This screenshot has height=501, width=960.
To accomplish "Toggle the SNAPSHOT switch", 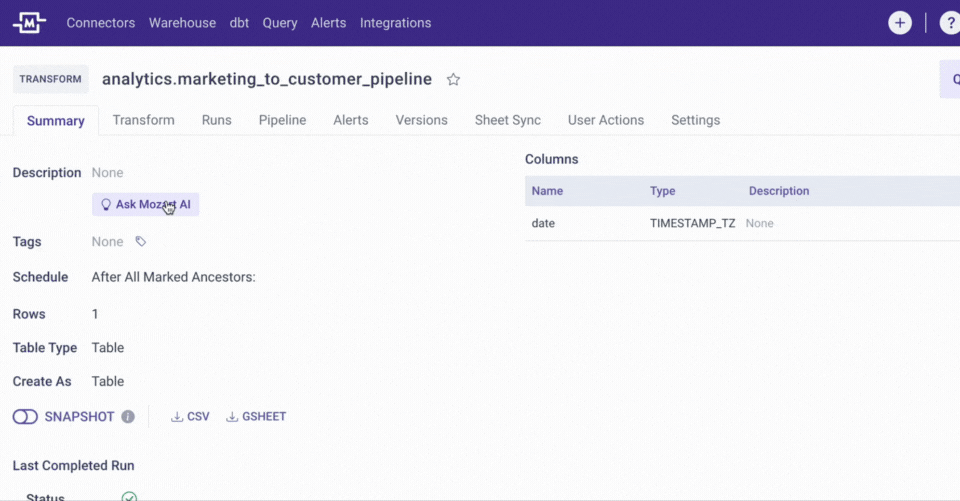I will coord(25,417).
